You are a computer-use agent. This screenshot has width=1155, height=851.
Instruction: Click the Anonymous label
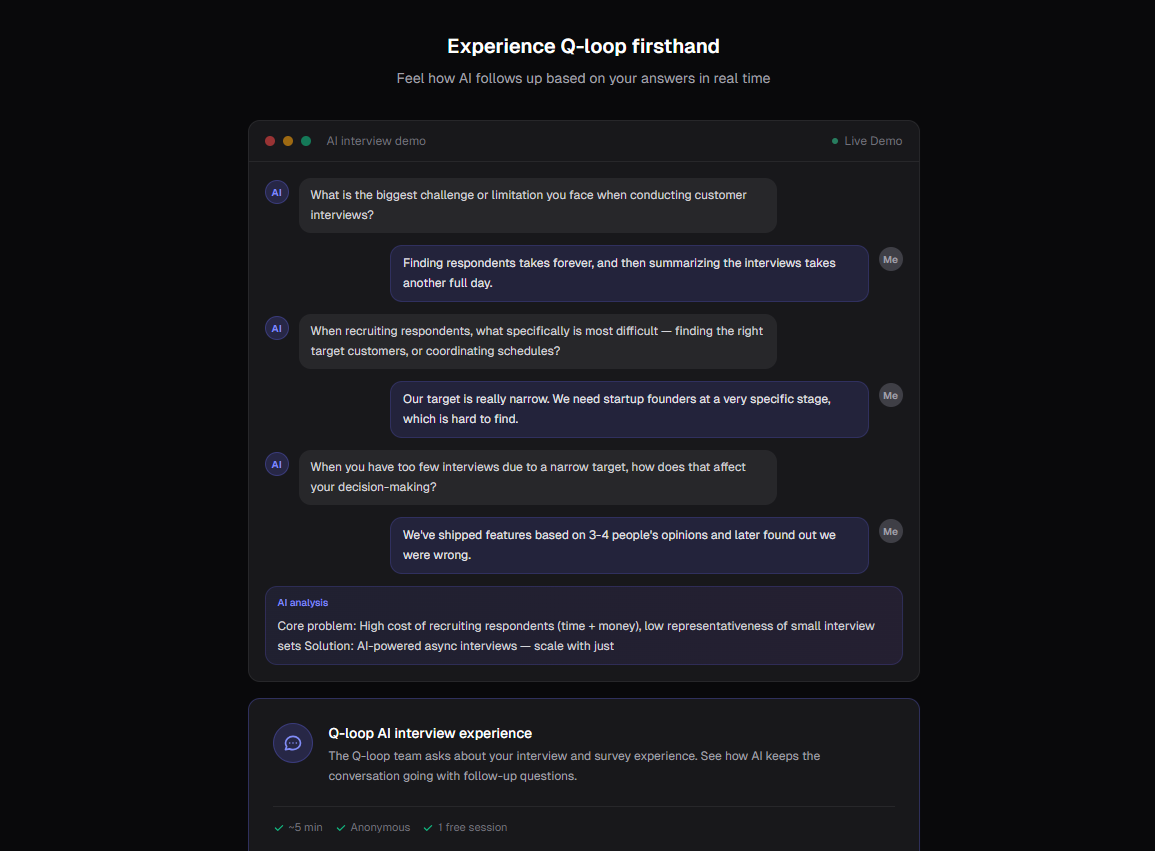click(380, 827)
